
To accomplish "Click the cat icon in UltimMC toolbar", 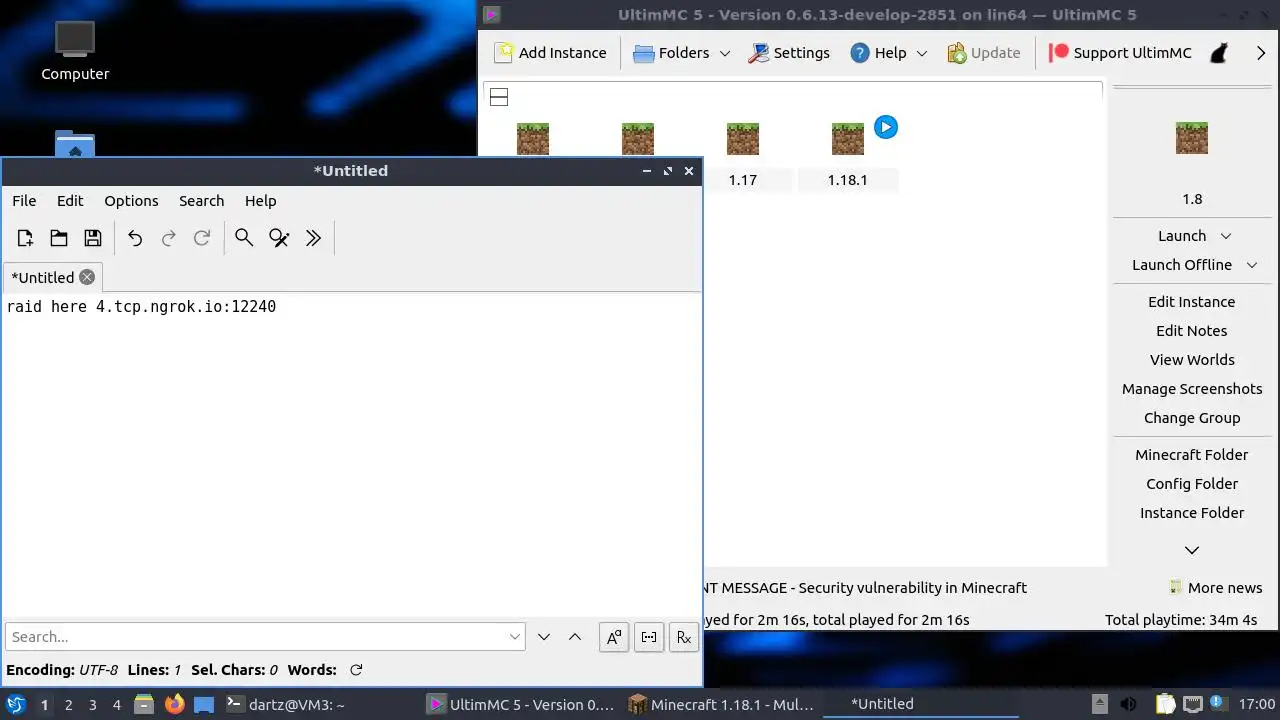I will [1219, 54].
